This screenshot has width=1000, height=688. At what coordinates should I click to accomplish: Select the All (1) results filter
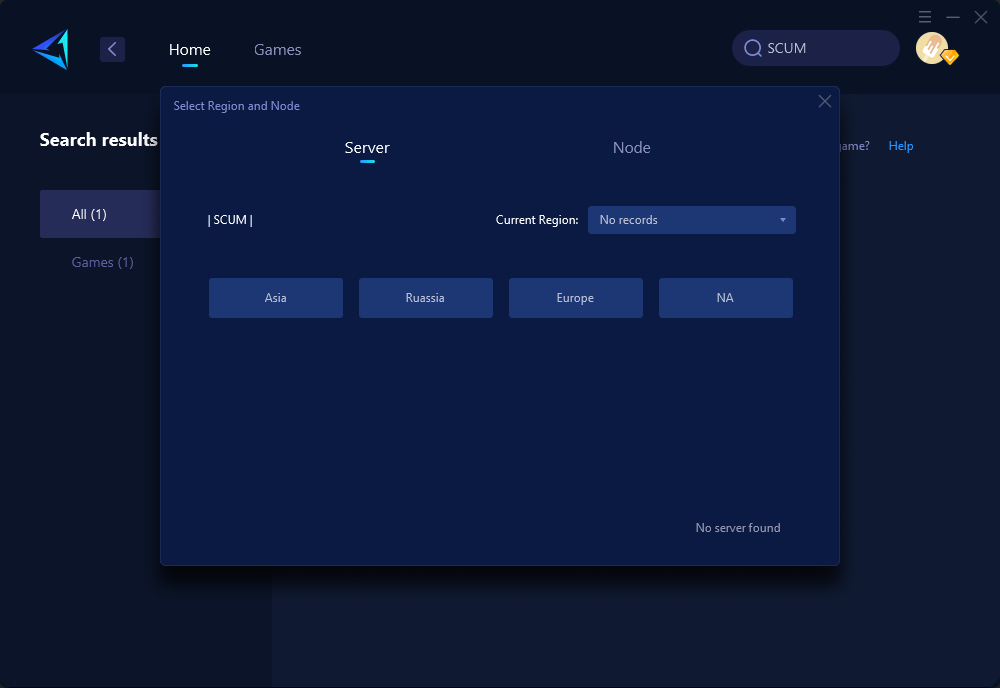click(99, 214)
